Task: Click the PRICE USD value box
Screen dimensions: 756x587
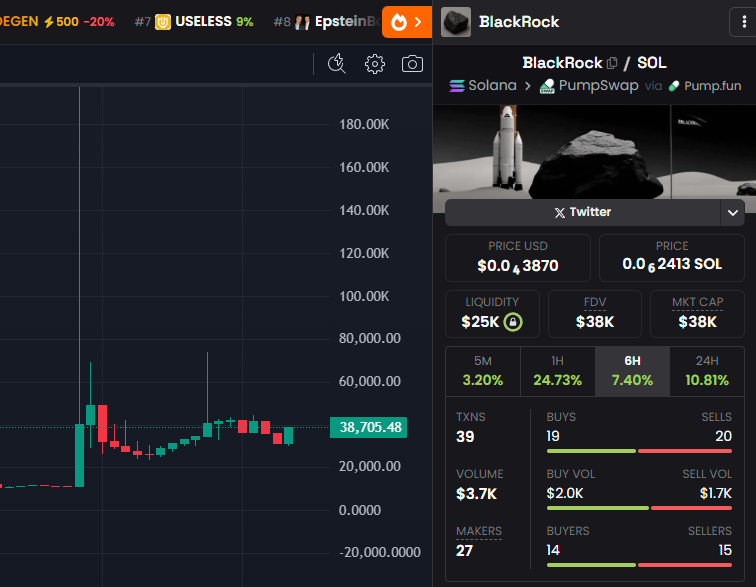Action: tap(518, 258)
